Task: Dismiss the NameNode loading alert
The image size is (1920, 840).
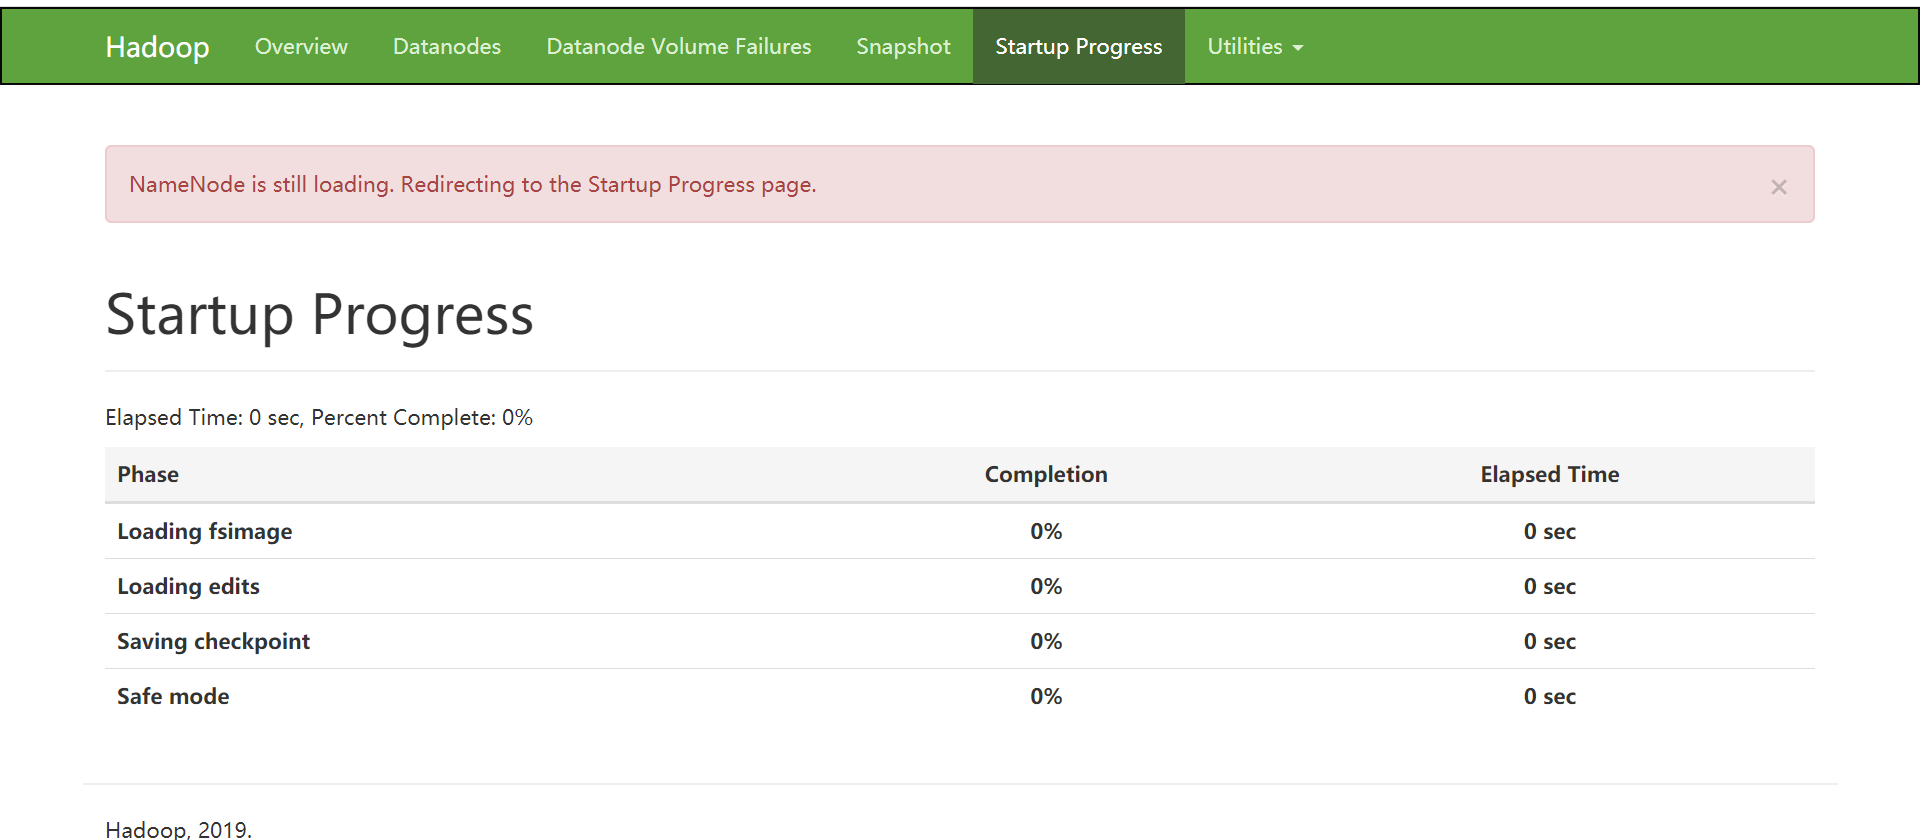Action: click(1778, 187)
